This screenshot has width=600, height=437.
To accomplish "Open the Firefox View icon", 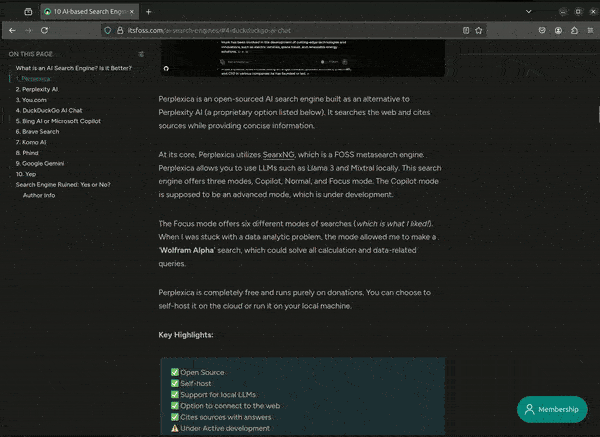I will [28, 12].
